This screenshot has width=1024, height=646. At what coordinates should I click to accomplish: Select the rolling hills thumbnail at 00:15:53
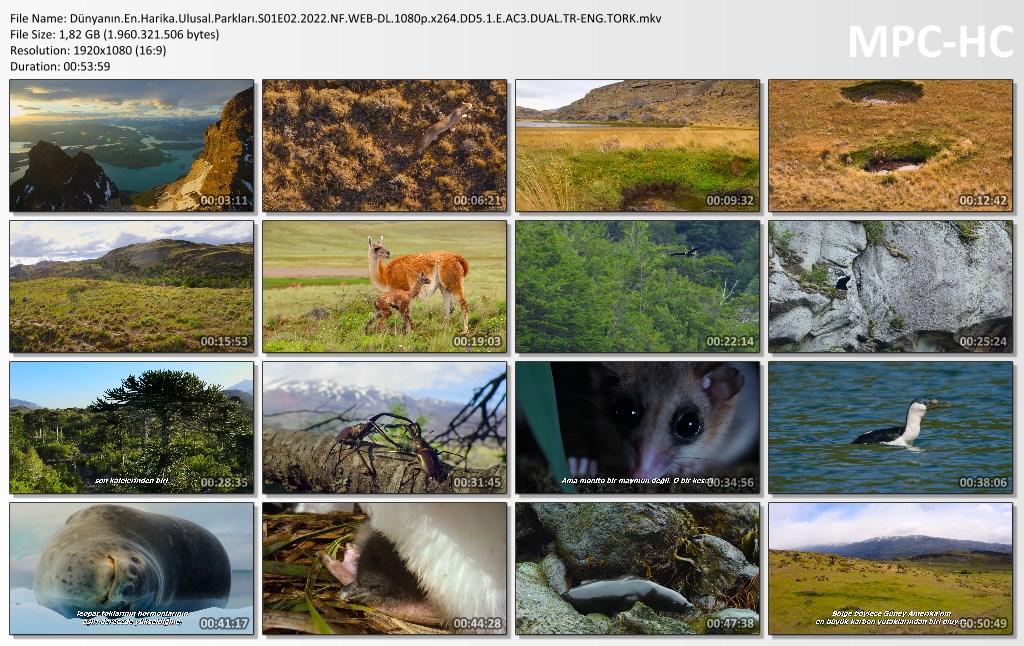(x=131, y=287)
